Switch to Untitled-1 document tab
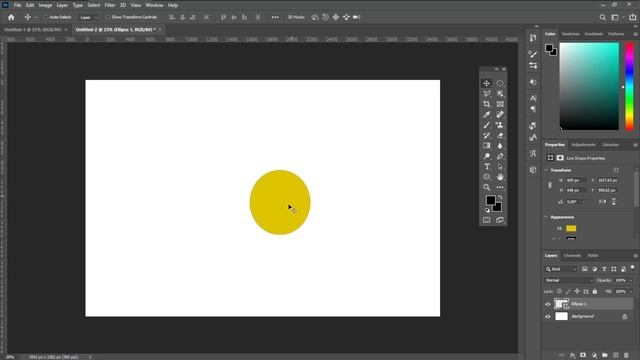This screenshot has width=640, height=360. (x=33, y=30)
